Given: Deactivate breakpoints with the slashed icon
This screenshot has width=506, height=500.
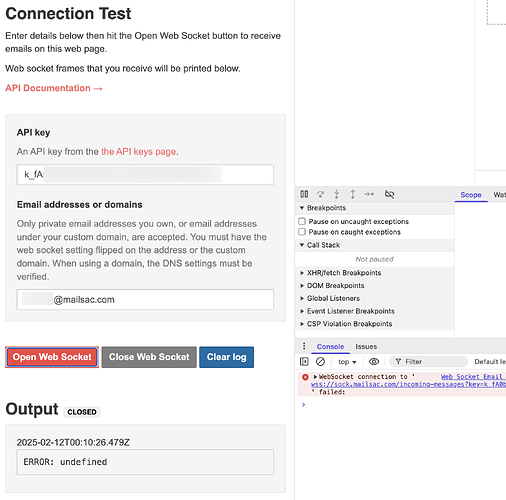Looking at the screenshot, I should (389, 194).
